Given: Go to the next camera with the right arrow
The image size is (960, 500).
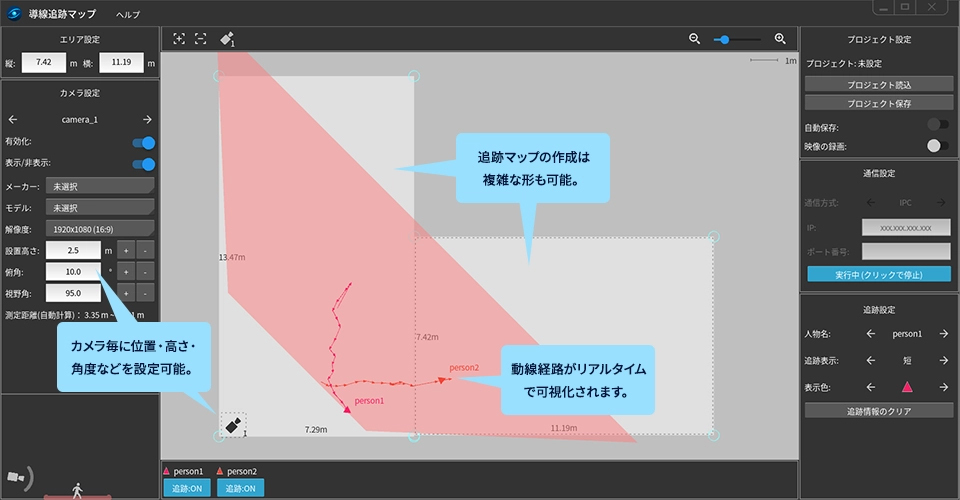Looking at the screenshot, I should coord(147,119).
